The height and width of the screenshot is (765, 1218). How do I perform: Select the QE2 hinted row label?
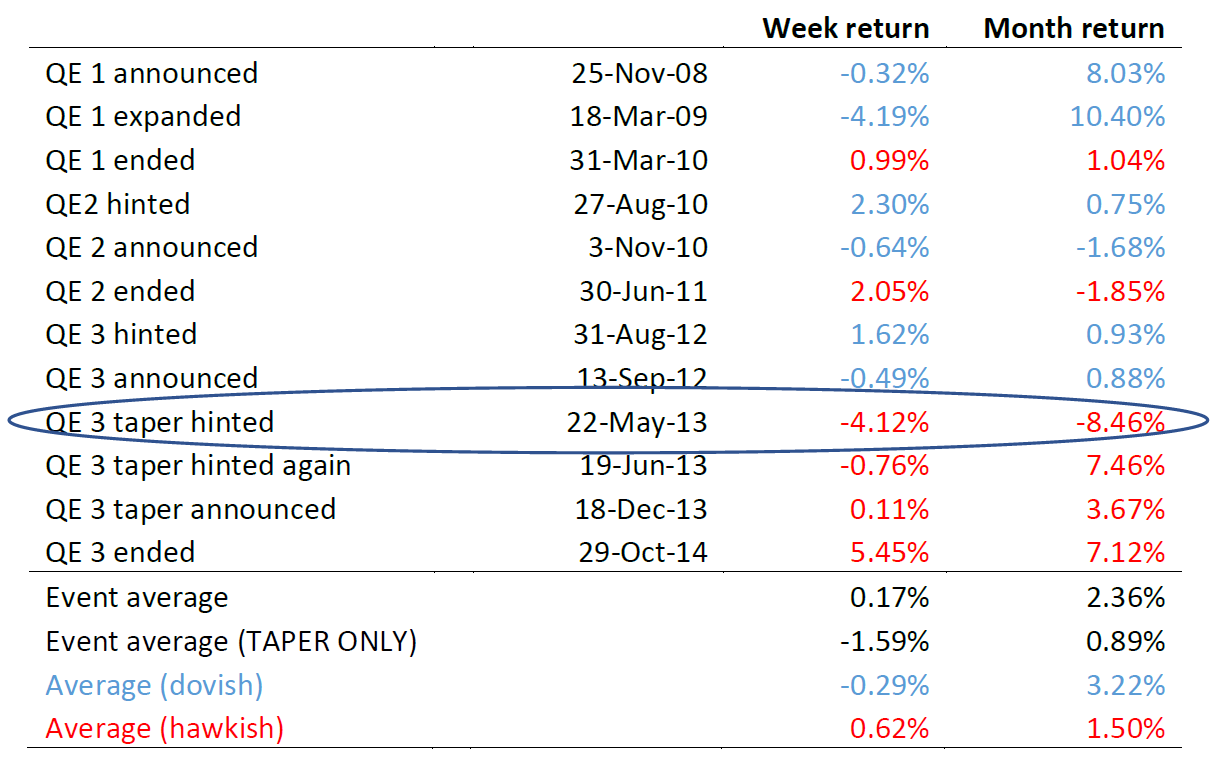117,204
